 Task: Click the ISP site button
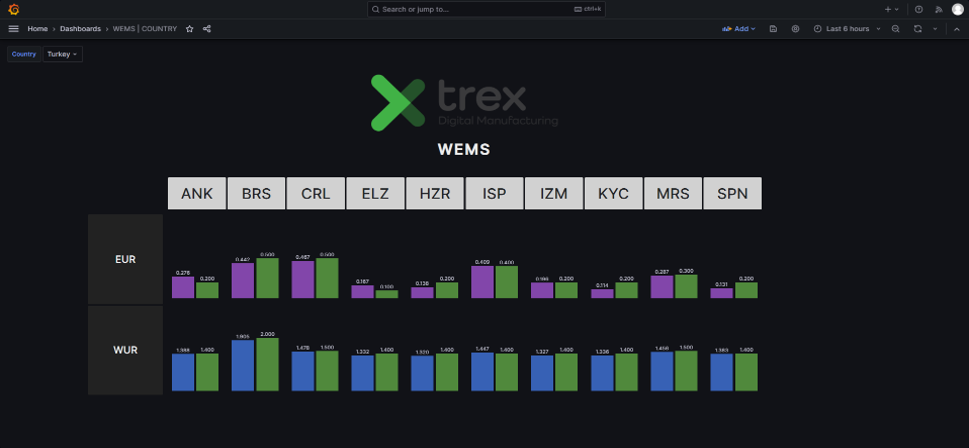pos(494,194)
